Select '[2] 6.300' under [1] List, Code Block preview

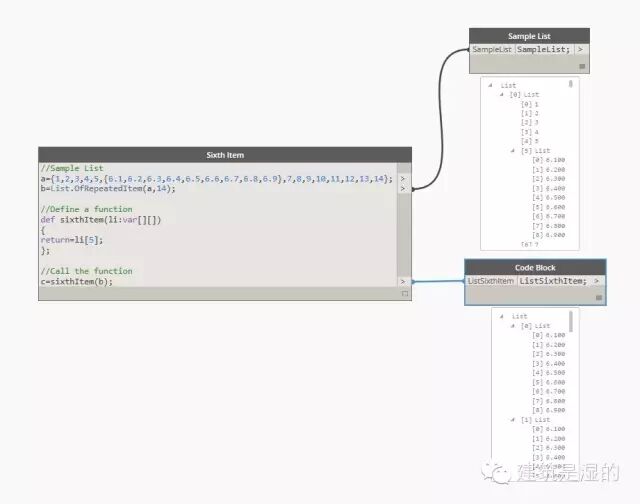(549, 448)
